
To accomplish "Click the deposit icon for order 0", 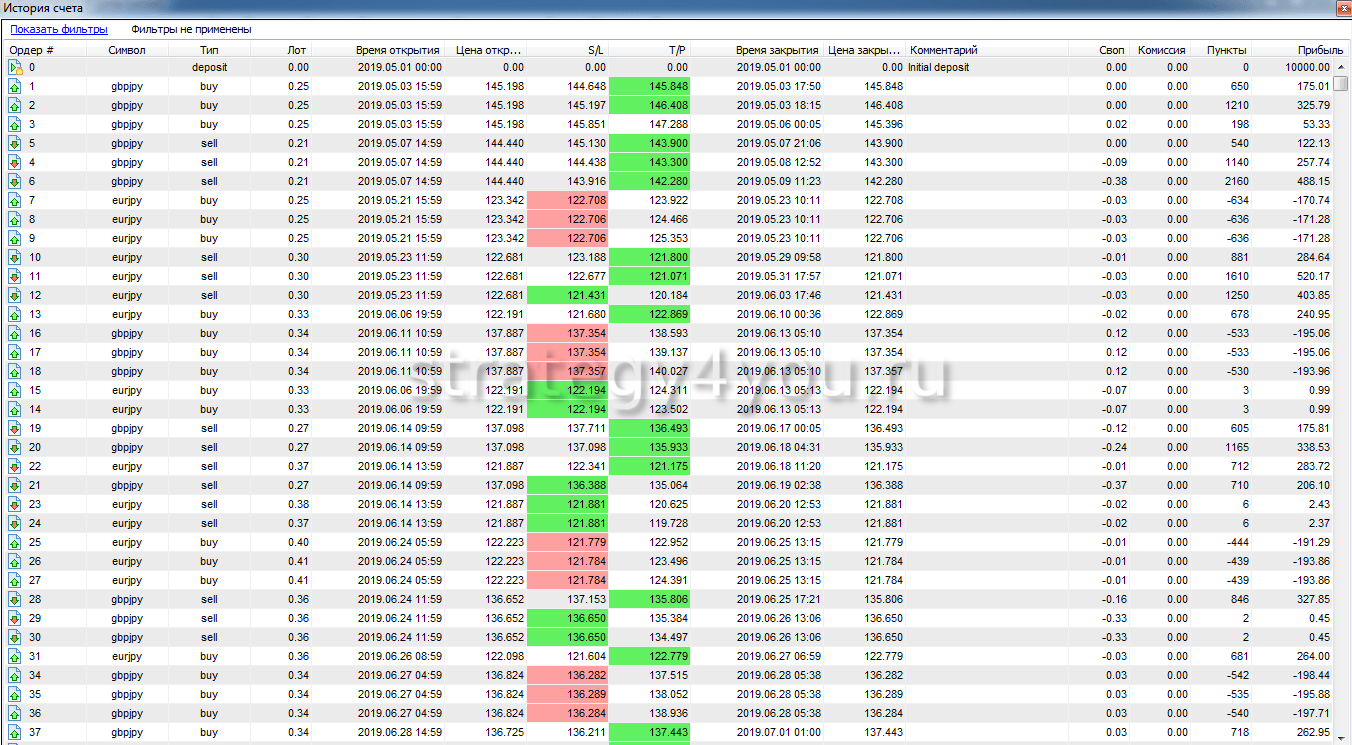I will point(15,68).
